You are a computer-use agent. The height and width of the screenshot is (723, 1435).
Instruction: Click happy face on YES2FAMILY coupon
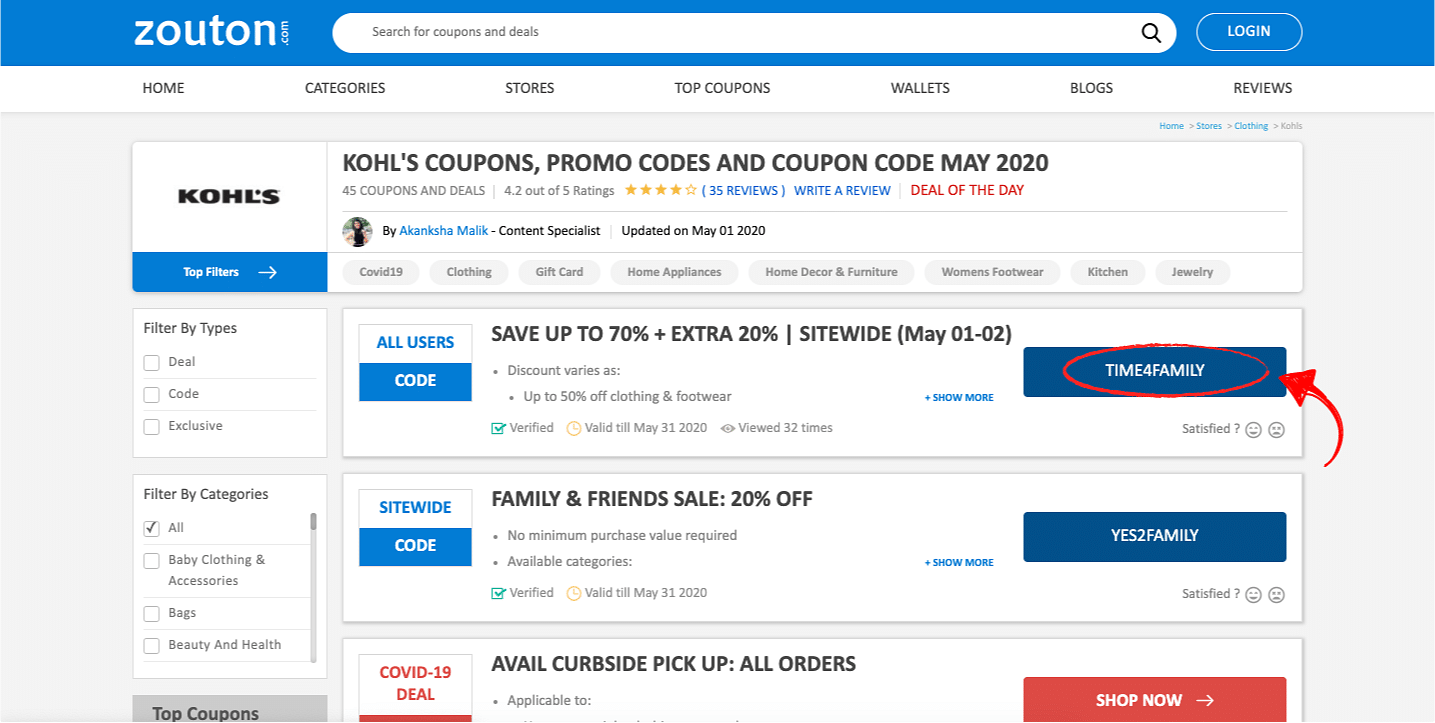(1253, 595)
